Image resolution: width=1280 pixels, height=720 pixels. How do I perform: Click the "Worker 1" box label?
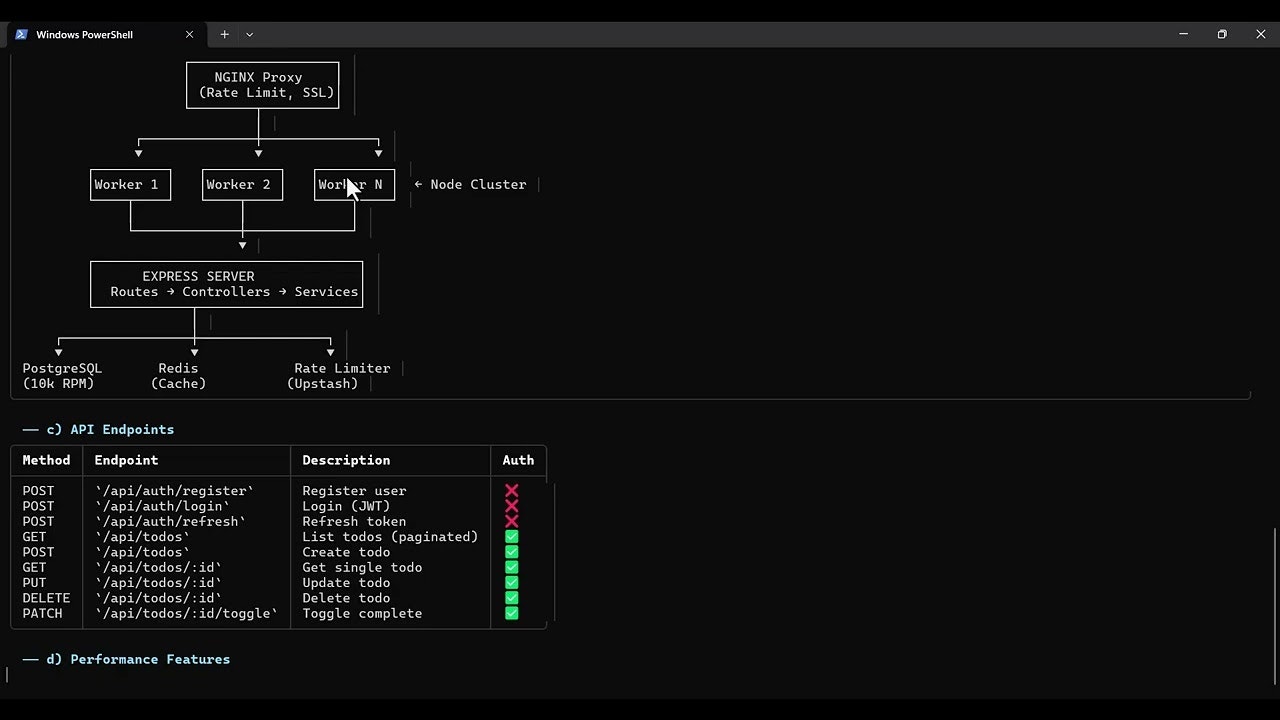126,184
